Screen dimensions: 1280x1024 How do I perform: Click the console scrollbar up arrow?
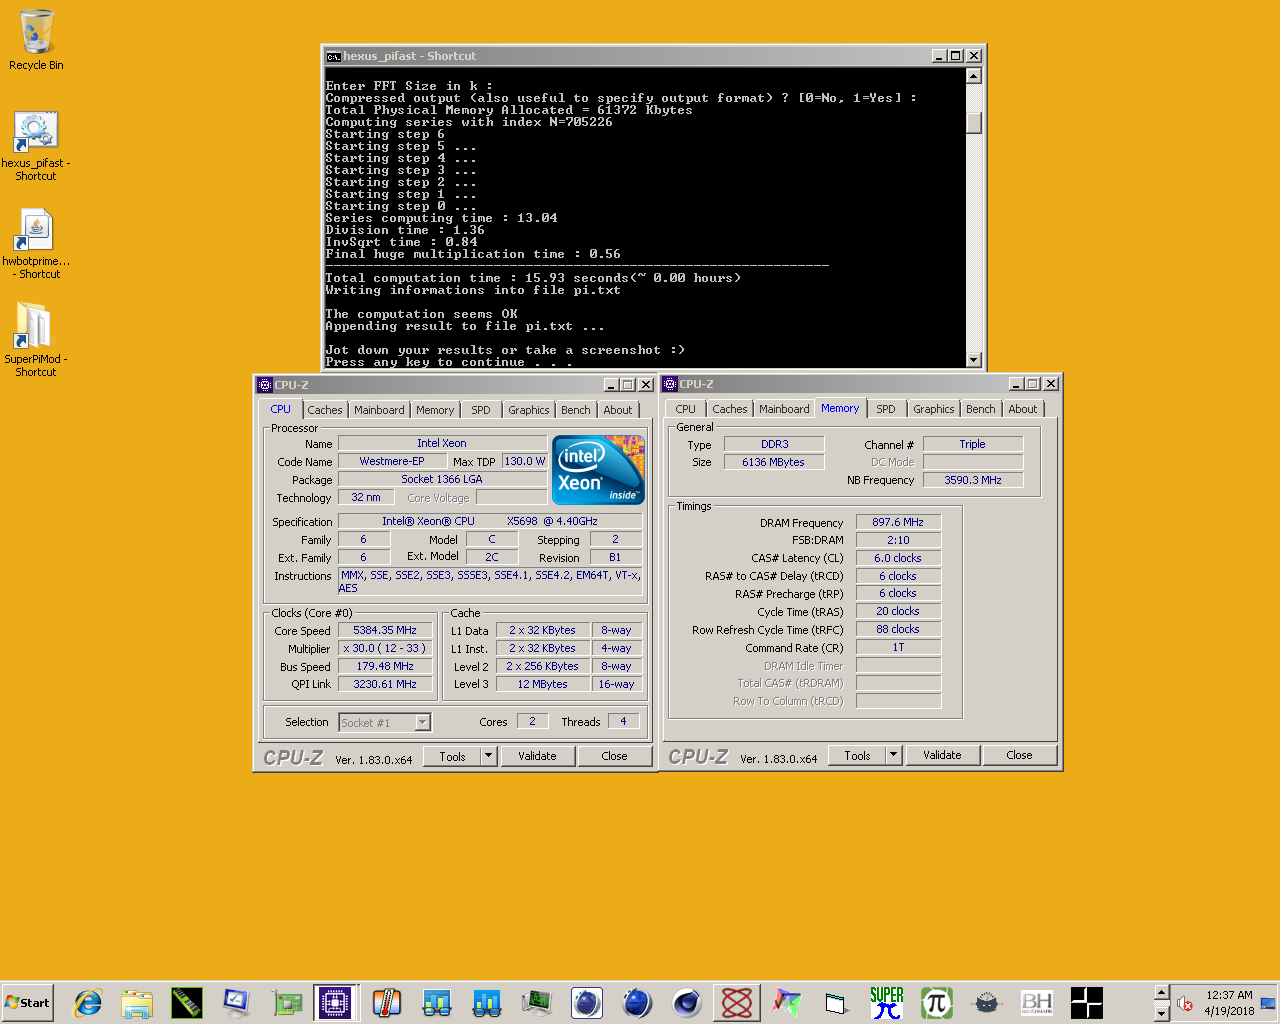[x=974, y=76]
